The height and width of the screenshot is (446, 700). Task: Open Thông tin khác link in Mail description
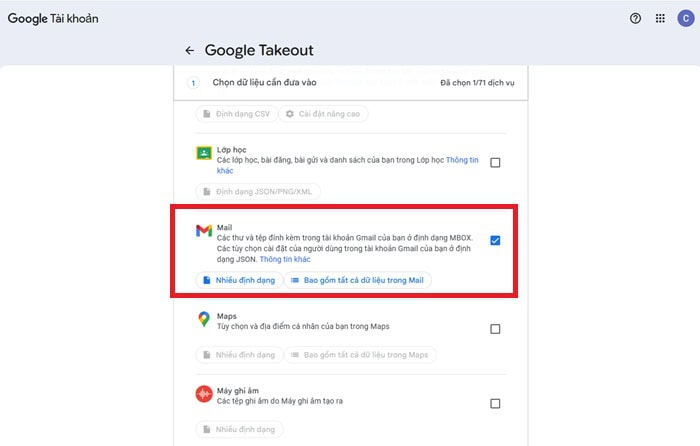(284, 259)
